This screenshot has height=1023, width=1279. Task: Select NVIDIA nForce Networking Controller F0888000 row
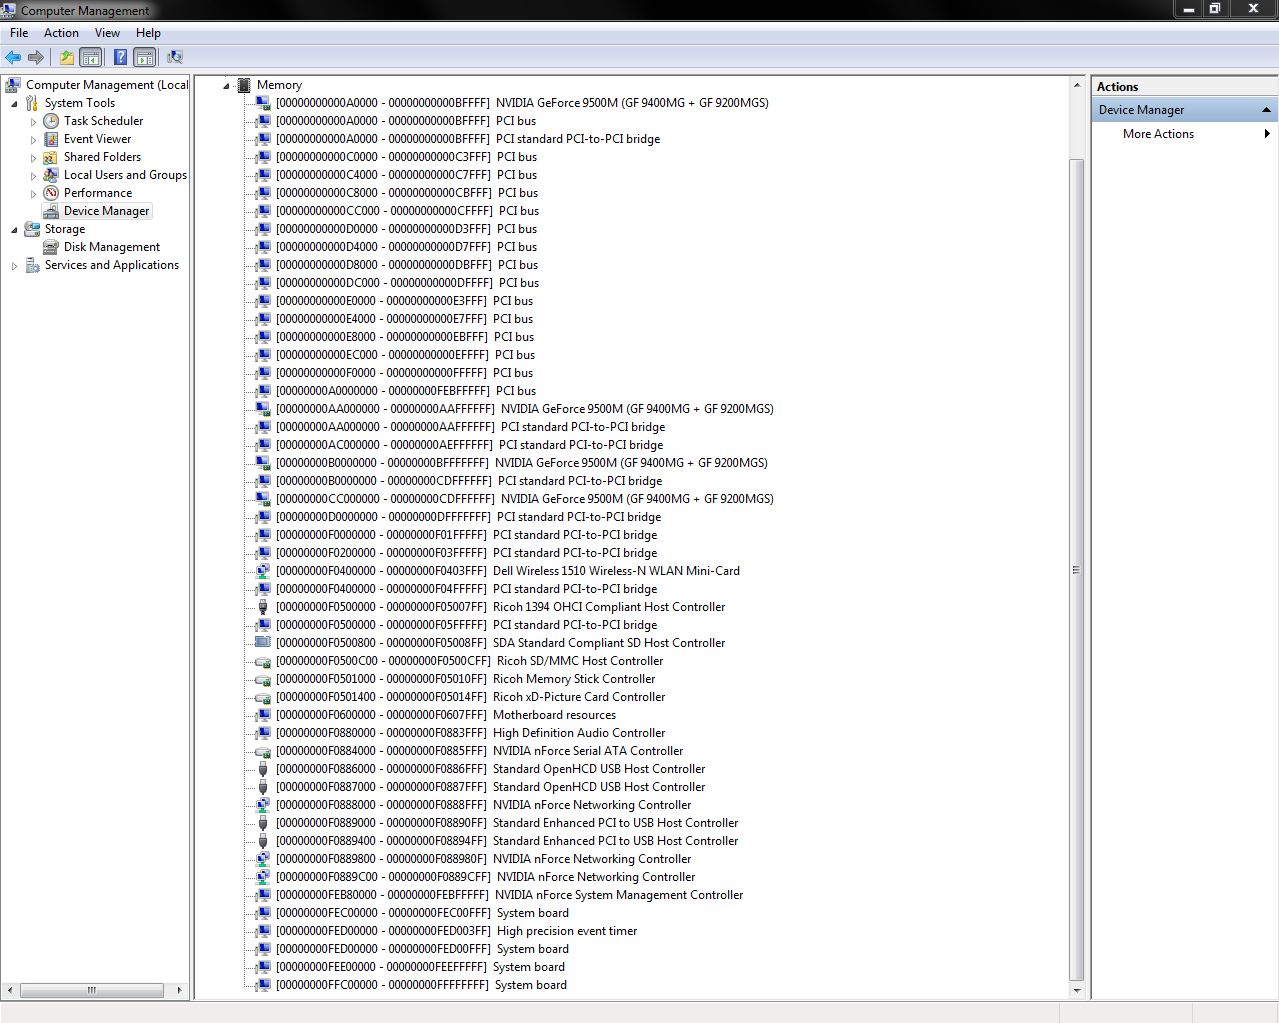483,805
